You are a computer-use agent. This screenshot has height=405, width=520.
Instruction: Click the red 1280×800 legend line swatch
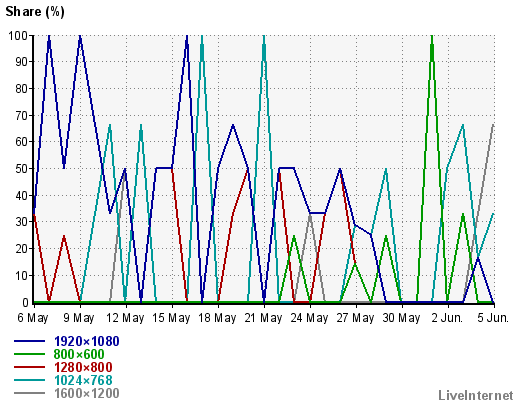[x=29, y=367]
